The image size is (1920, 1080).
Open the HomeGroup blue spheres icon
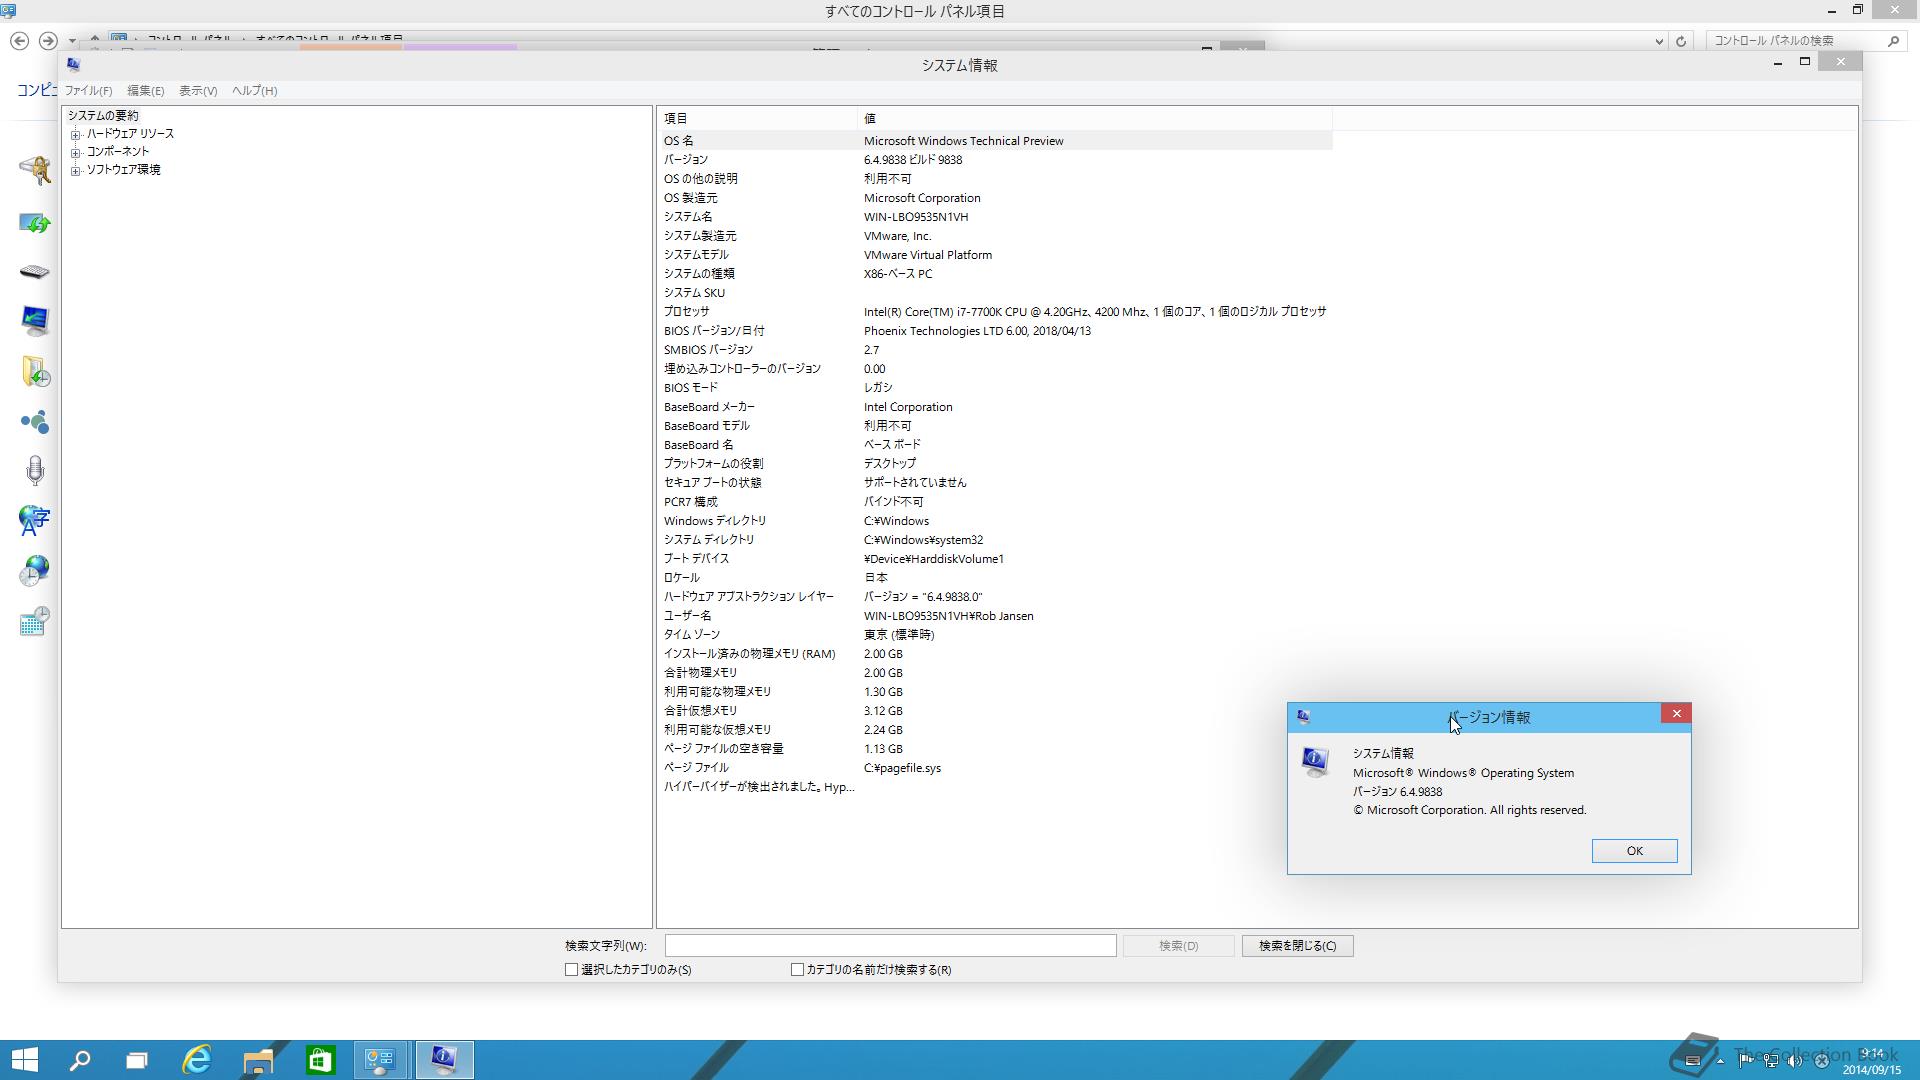pos(35,422)
